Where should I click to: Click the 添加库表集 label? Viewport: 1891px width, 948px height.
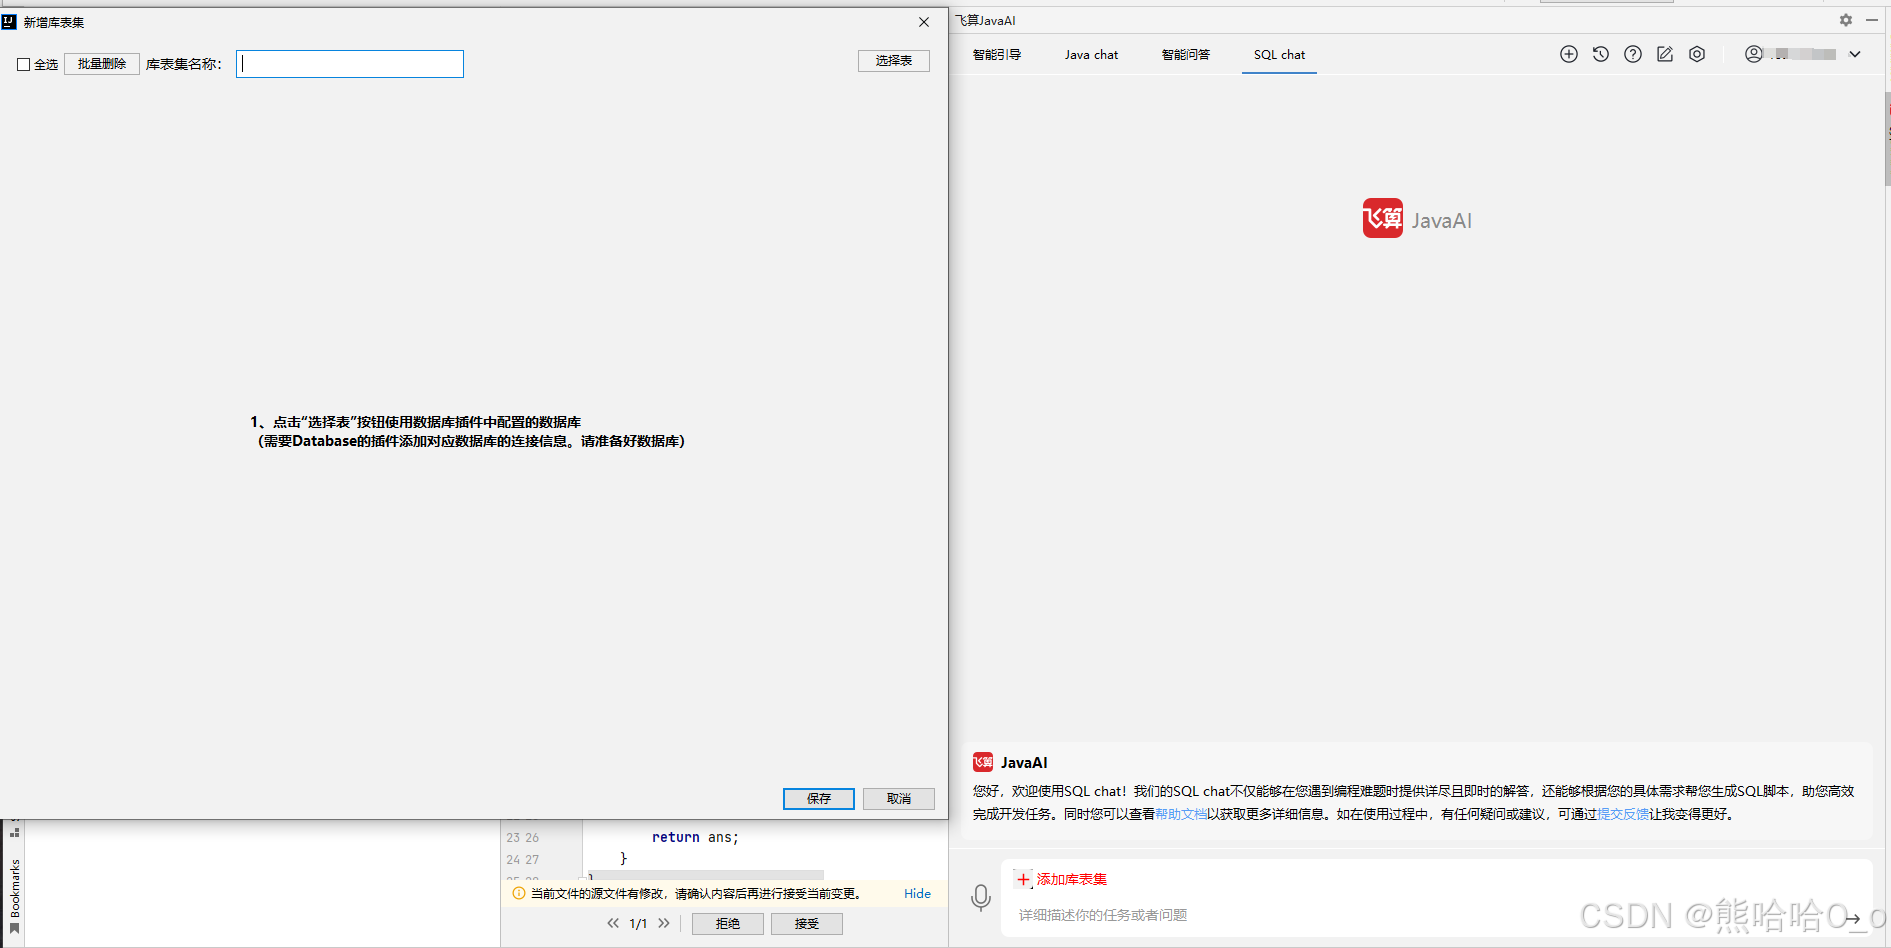pyautogui.click(x=1072, y=880)
